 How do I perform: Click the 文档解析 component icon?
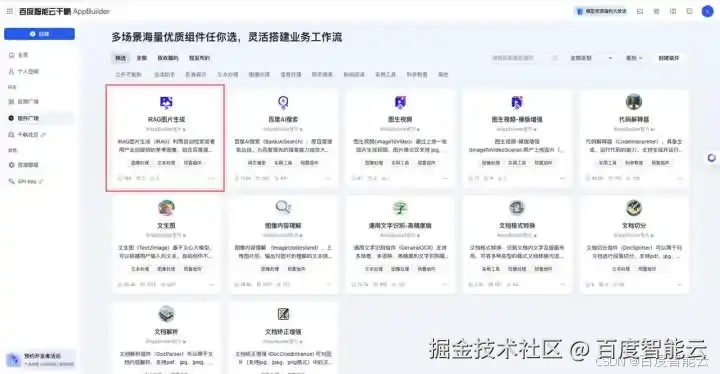(166, 314)
